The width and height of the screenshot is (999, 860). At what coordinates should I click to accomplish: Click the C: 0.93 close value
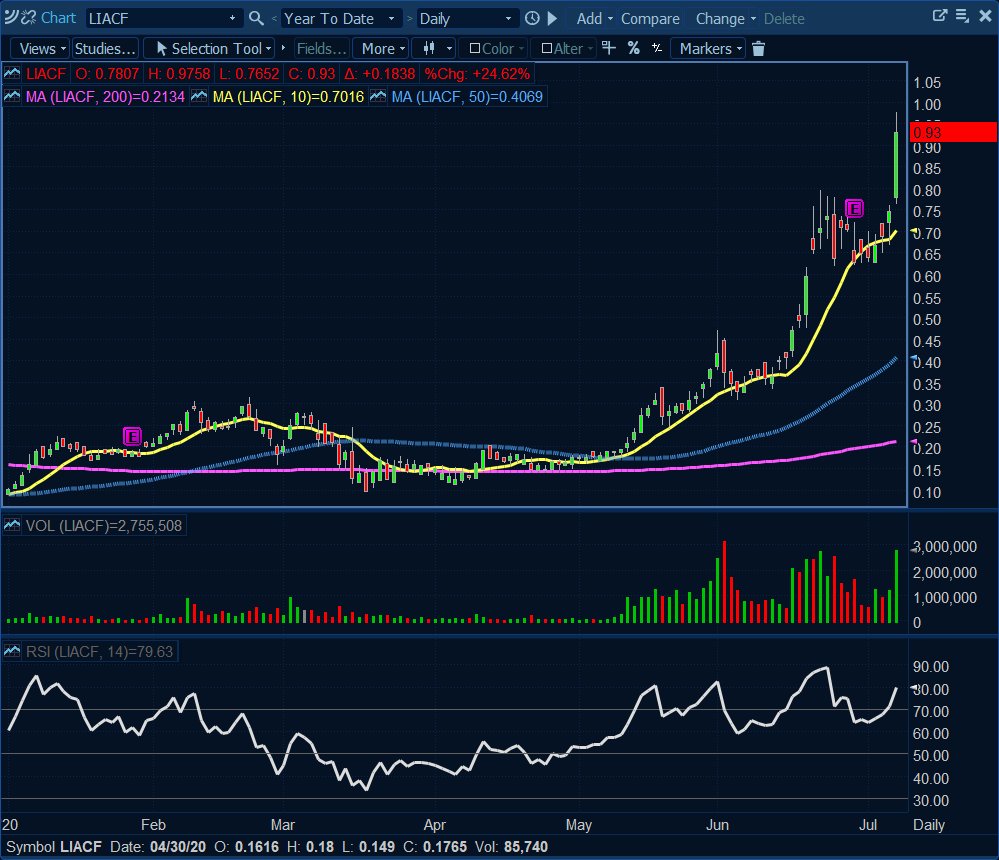312,74
